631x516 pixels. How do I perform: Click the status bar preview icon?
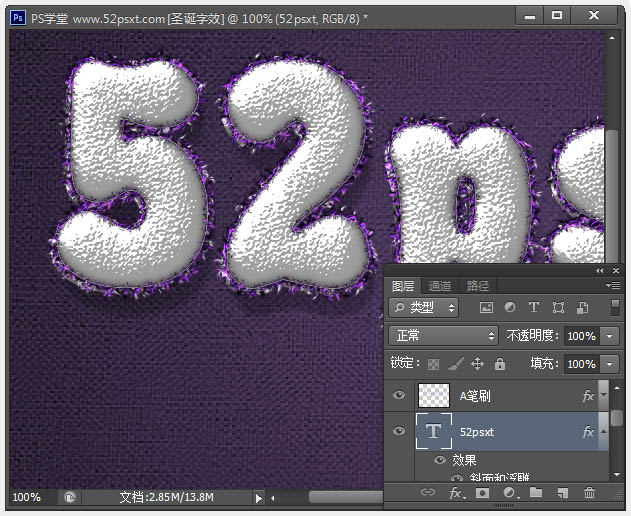point(70,498)
